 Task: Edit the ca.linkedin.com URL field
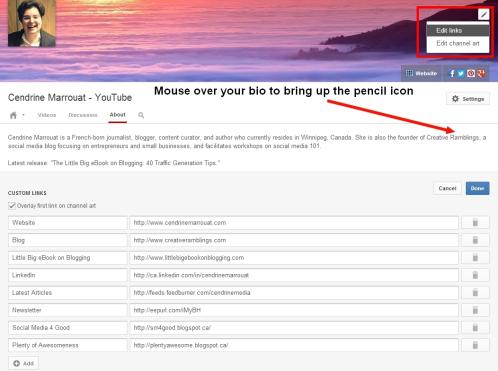[x=294, y=275]
